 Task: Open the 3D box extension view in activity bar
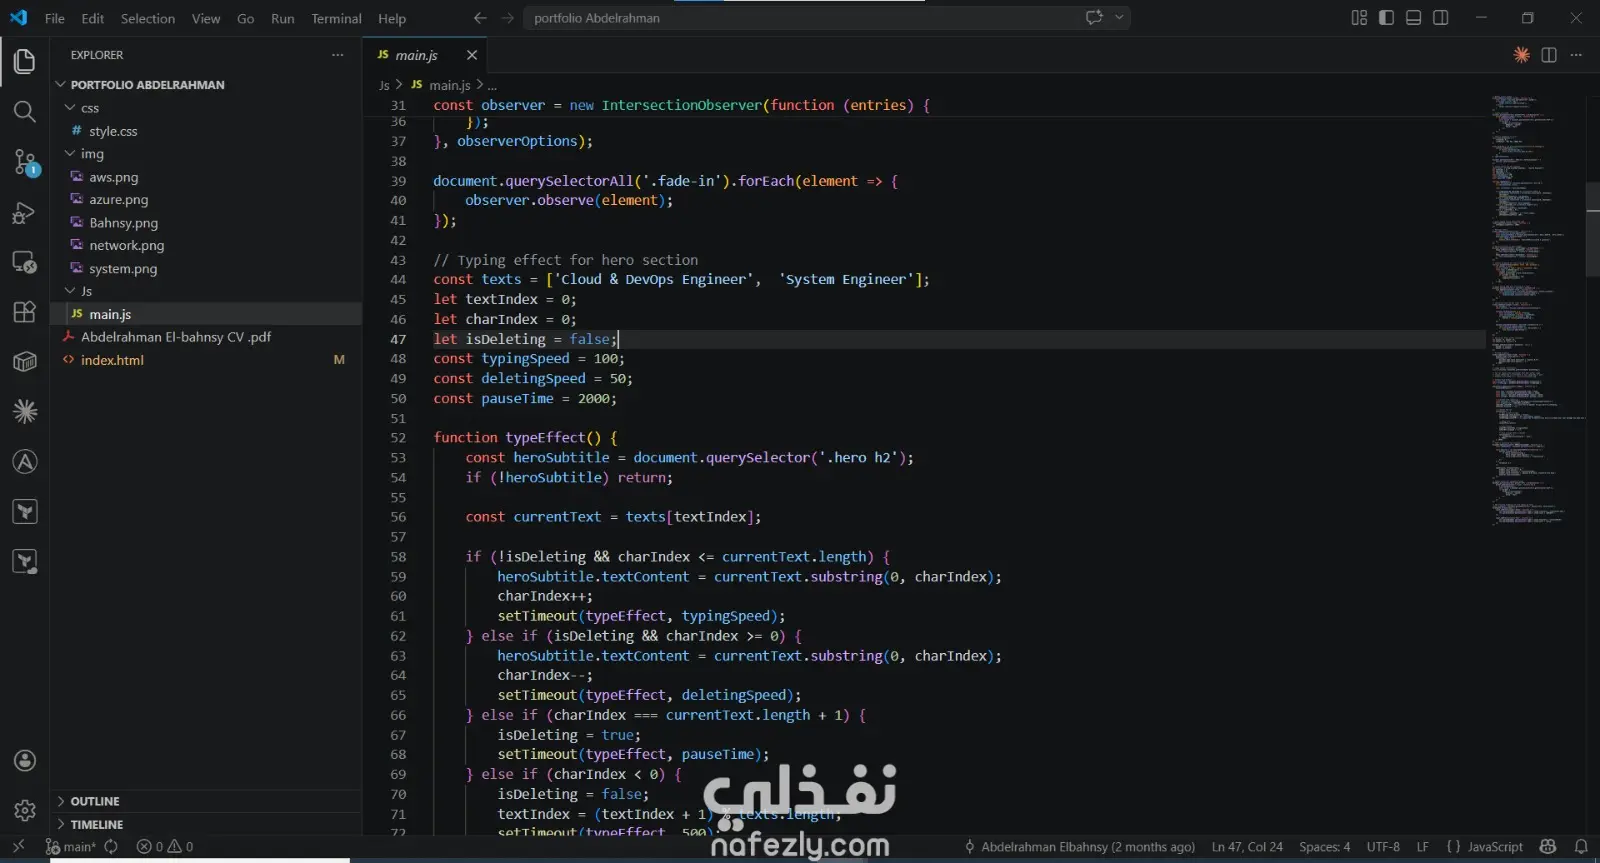25,361
